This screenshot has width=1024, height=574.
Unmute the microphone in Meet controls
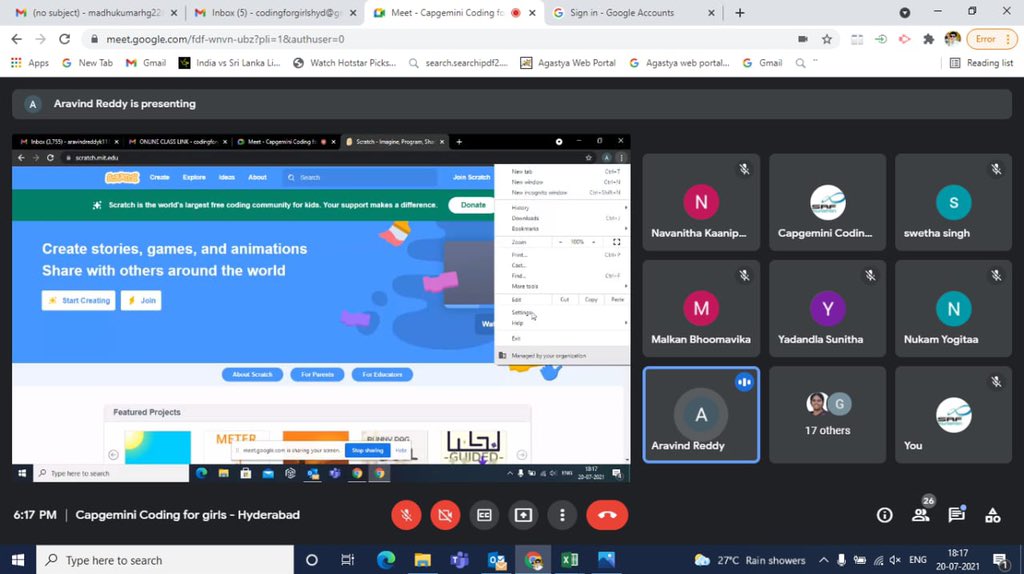click(406, 515)
